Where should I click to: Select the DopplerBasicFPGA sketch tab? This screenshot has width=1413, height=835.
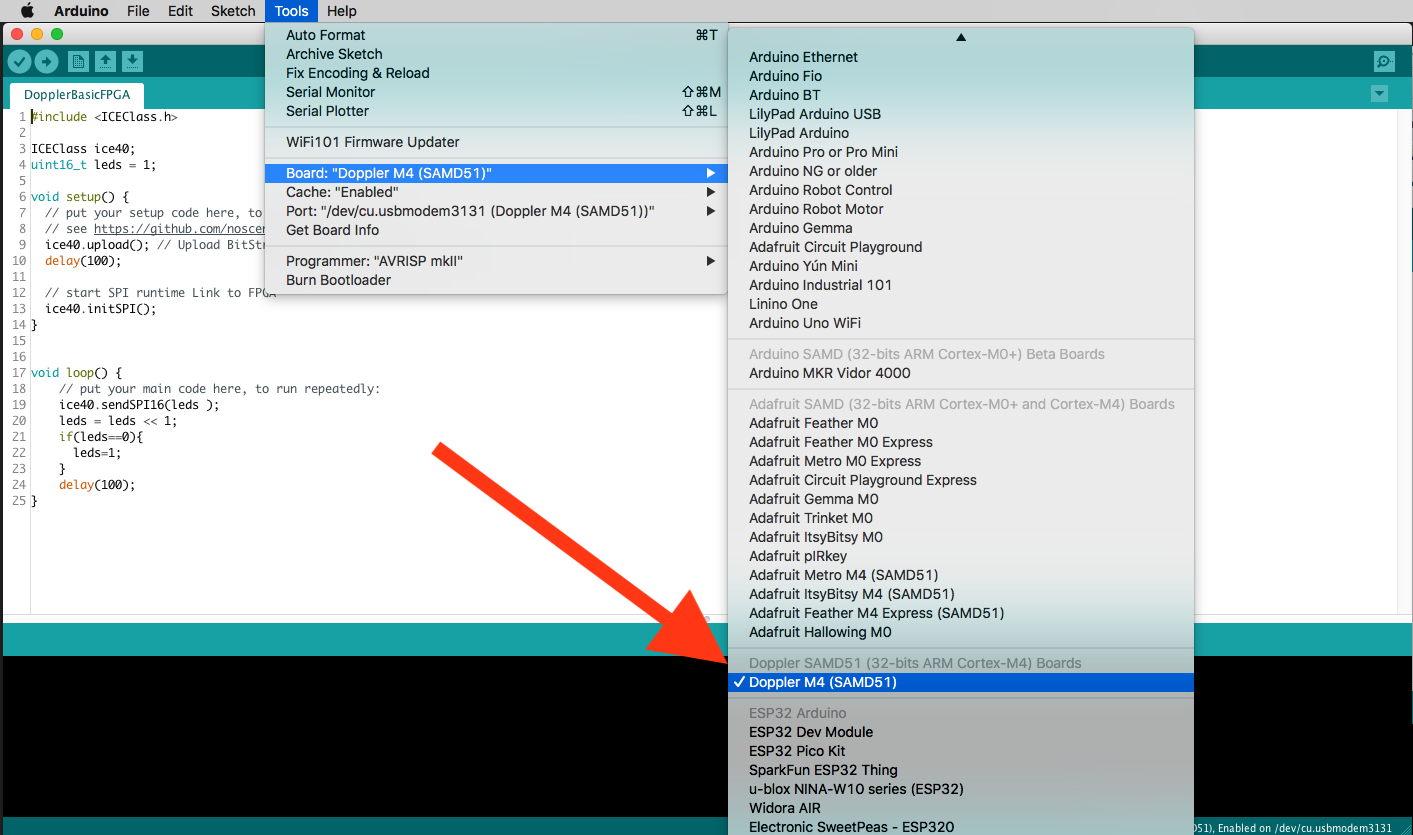77,95
